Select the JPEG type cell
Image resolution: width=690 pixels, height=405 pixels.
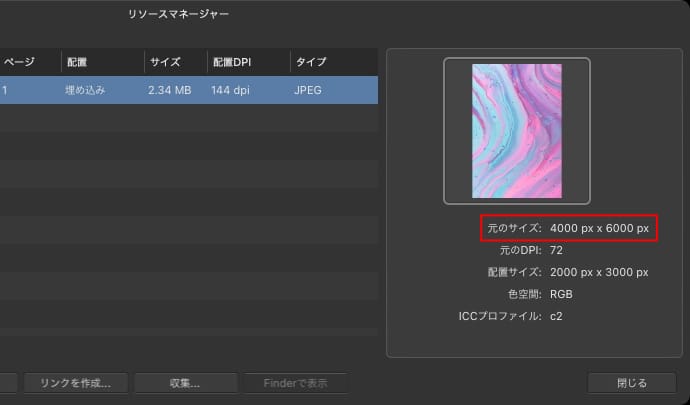(309, 90)
